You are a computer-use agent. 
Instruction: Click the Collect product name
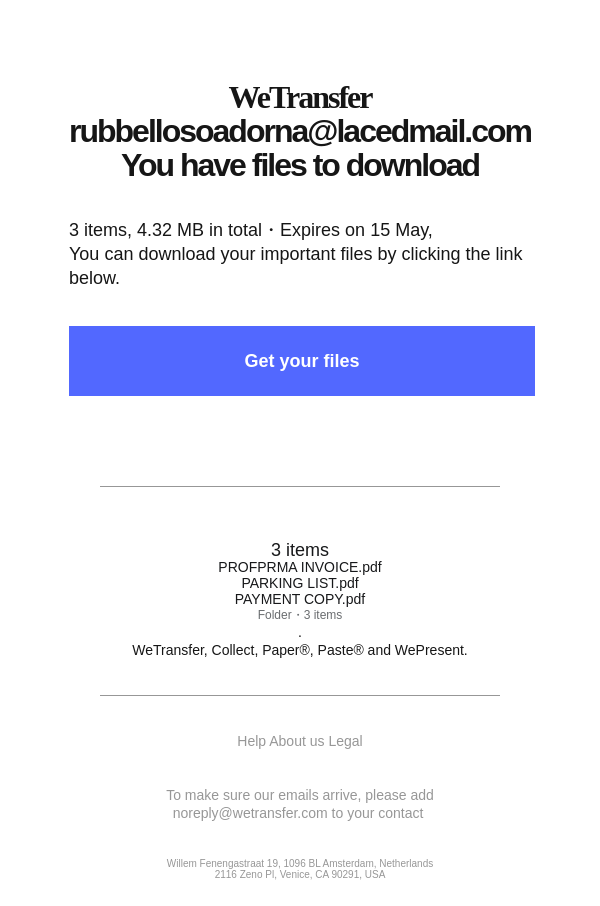coord(235,651)
